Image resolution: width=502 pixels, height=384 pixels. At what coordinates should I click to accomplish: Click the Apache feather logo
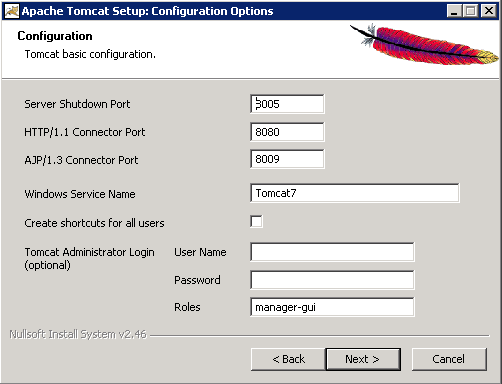(x=424, y=44)
